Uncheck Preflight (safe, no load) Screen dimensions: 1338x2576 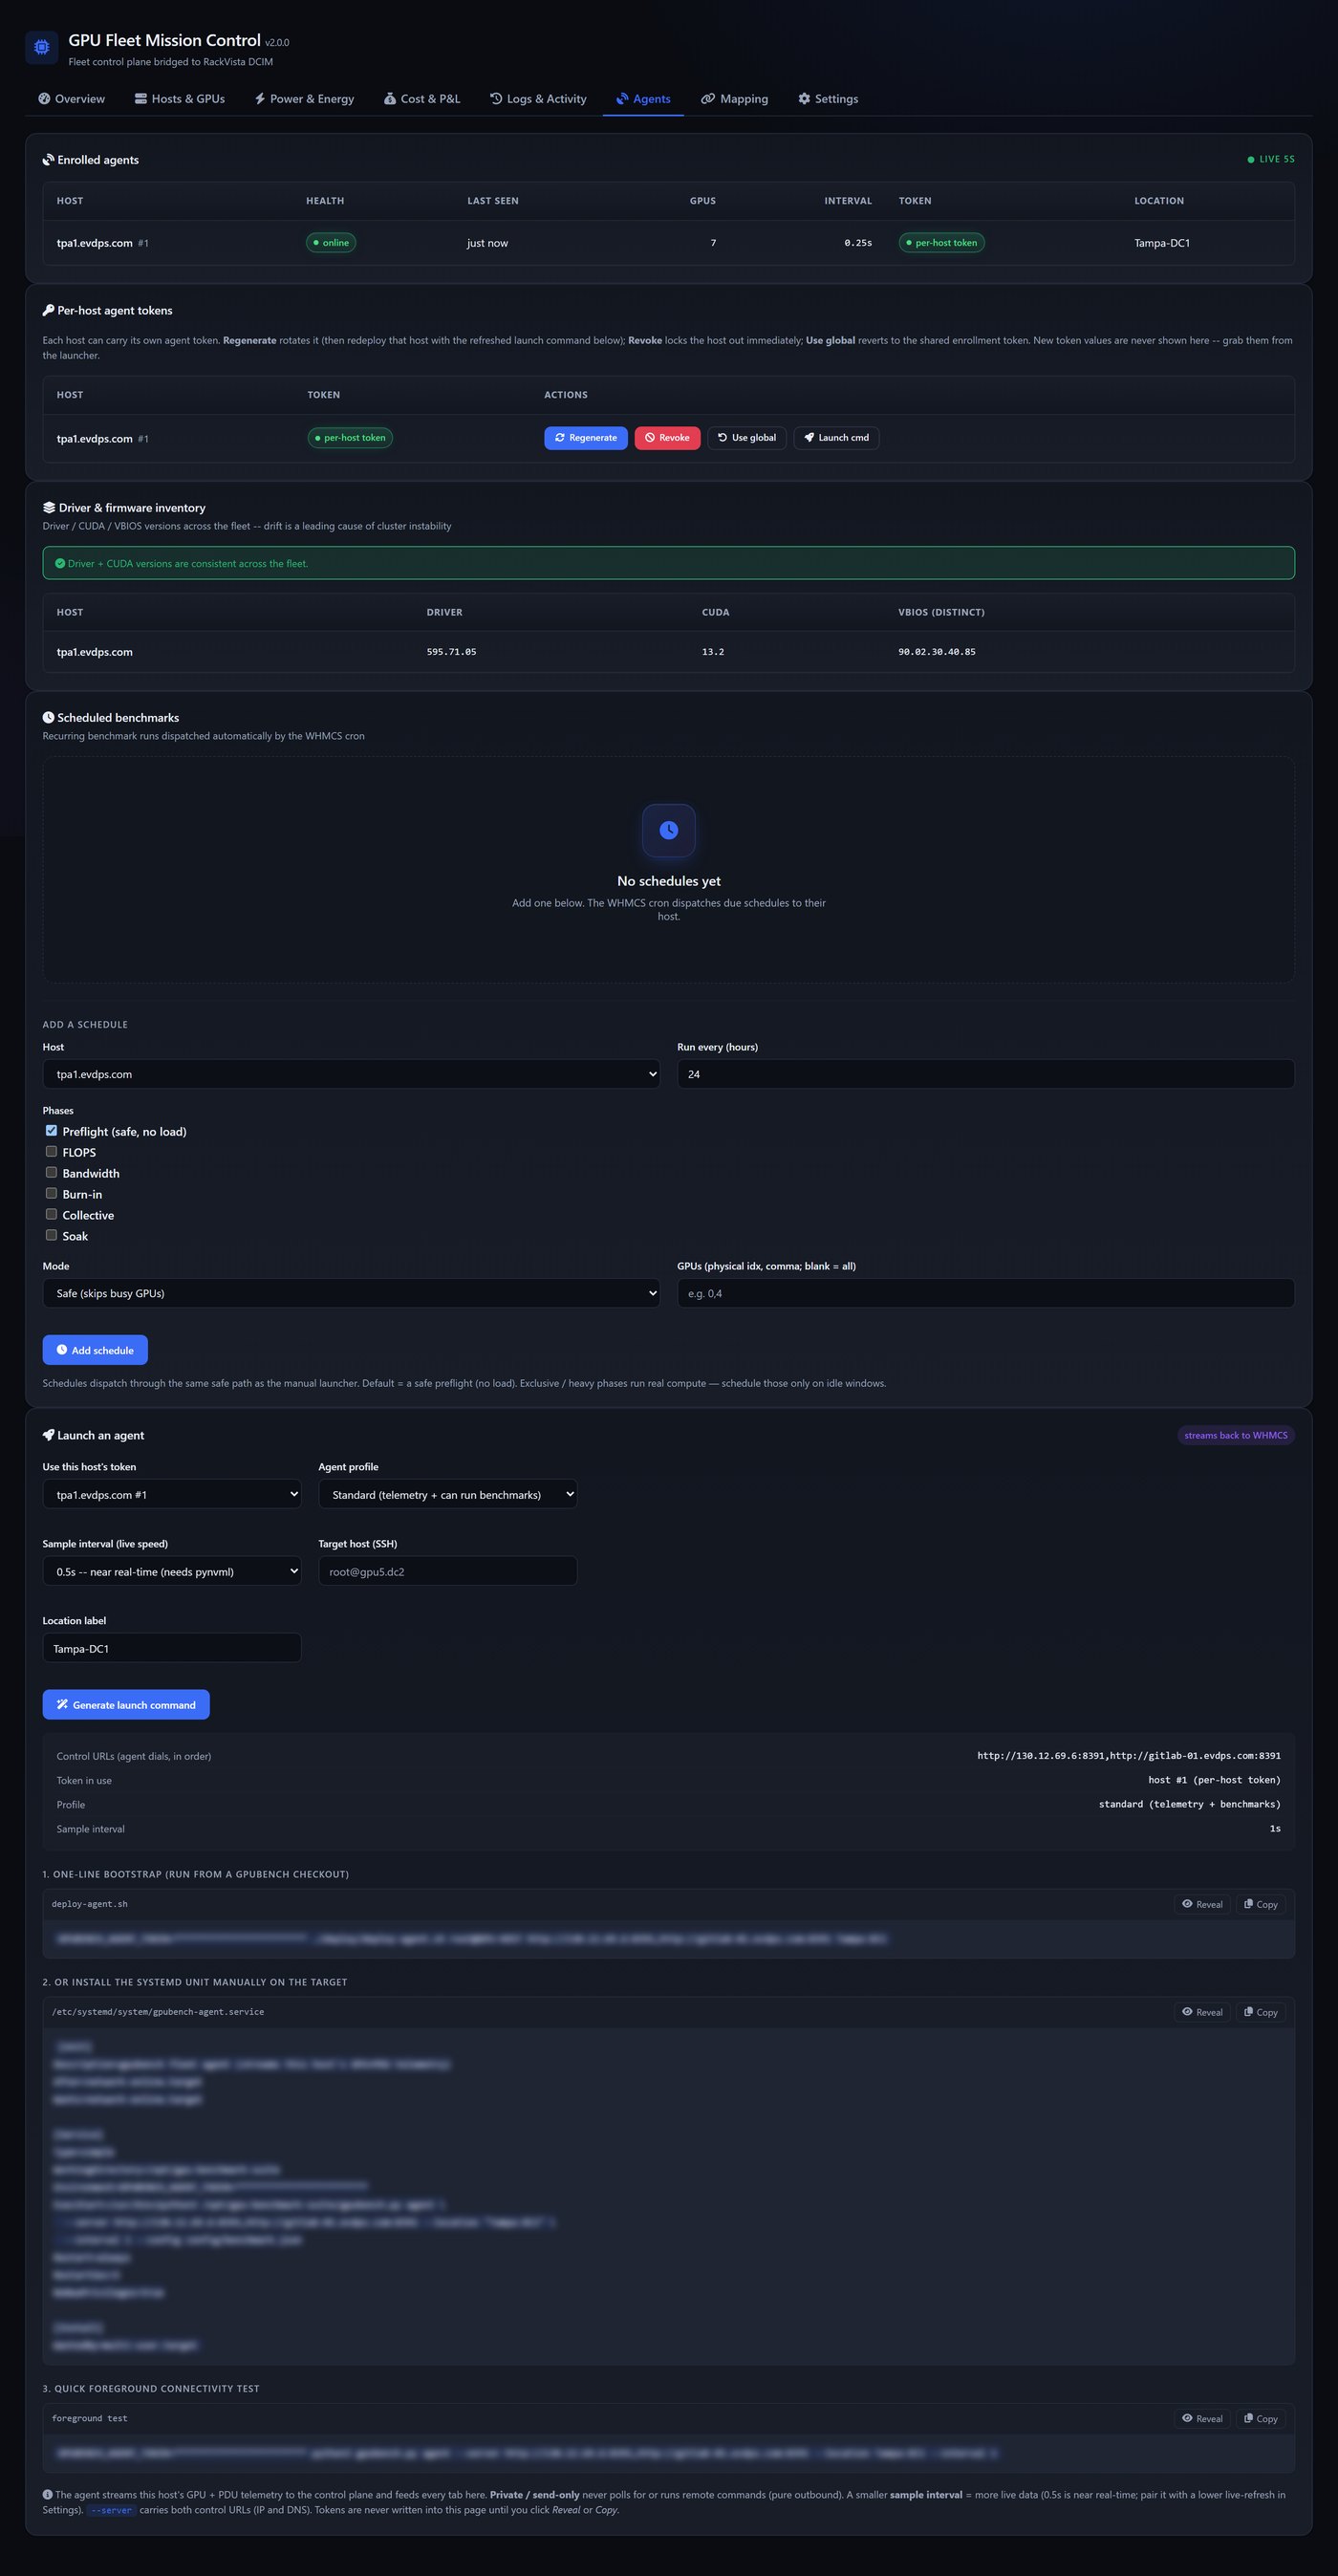[x=51, y=1131]
